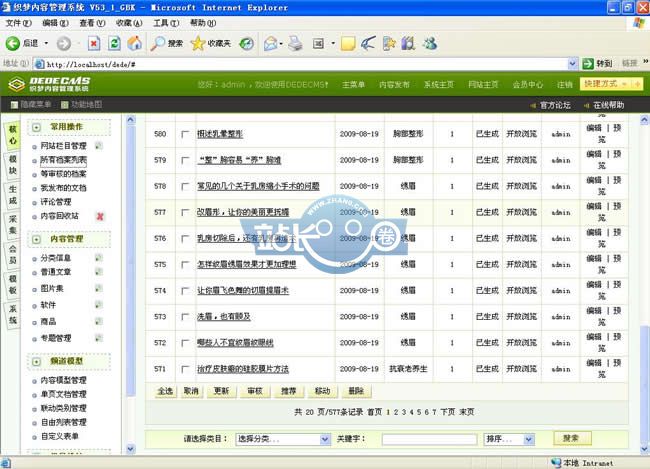
Task: Open the 帮助 menu
Action: [203, 23]
